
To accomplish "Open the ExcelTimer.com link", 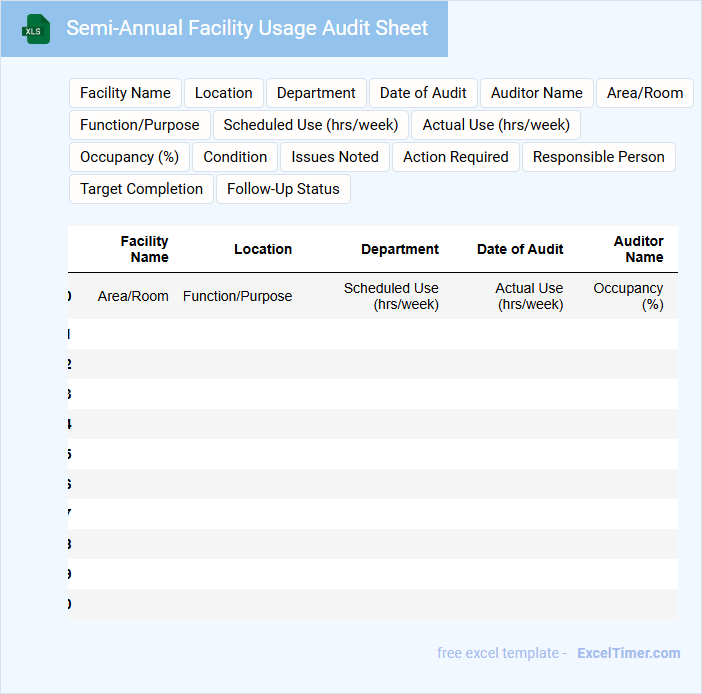I will 628,653.
